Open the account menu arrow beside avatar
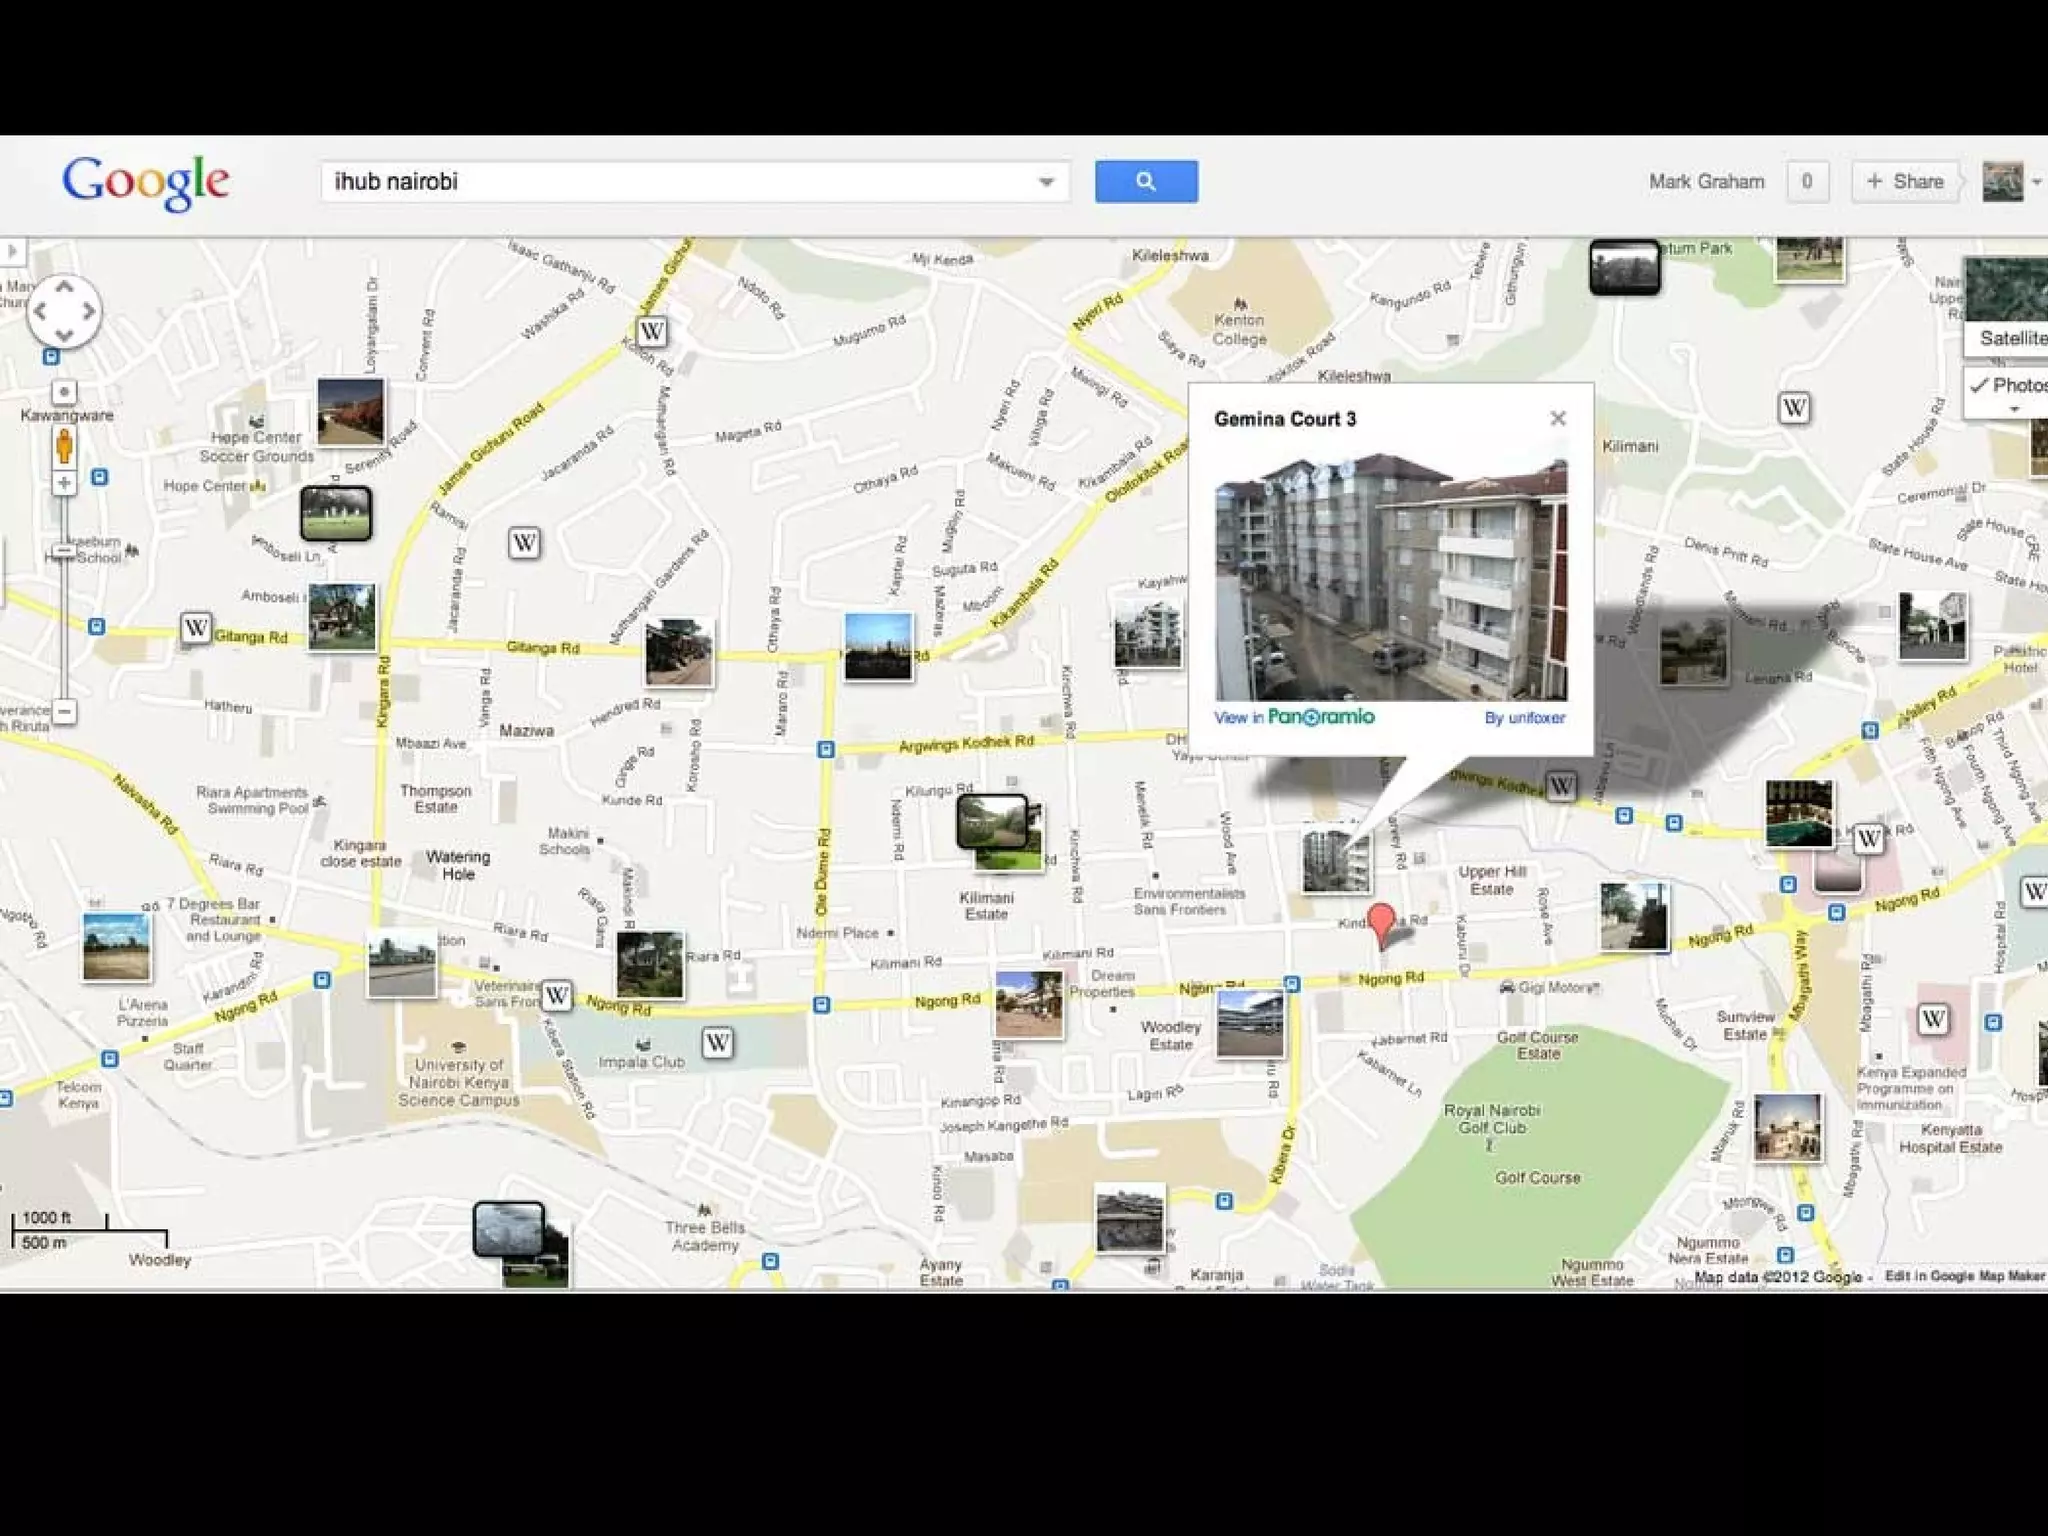 point(2037,182)
